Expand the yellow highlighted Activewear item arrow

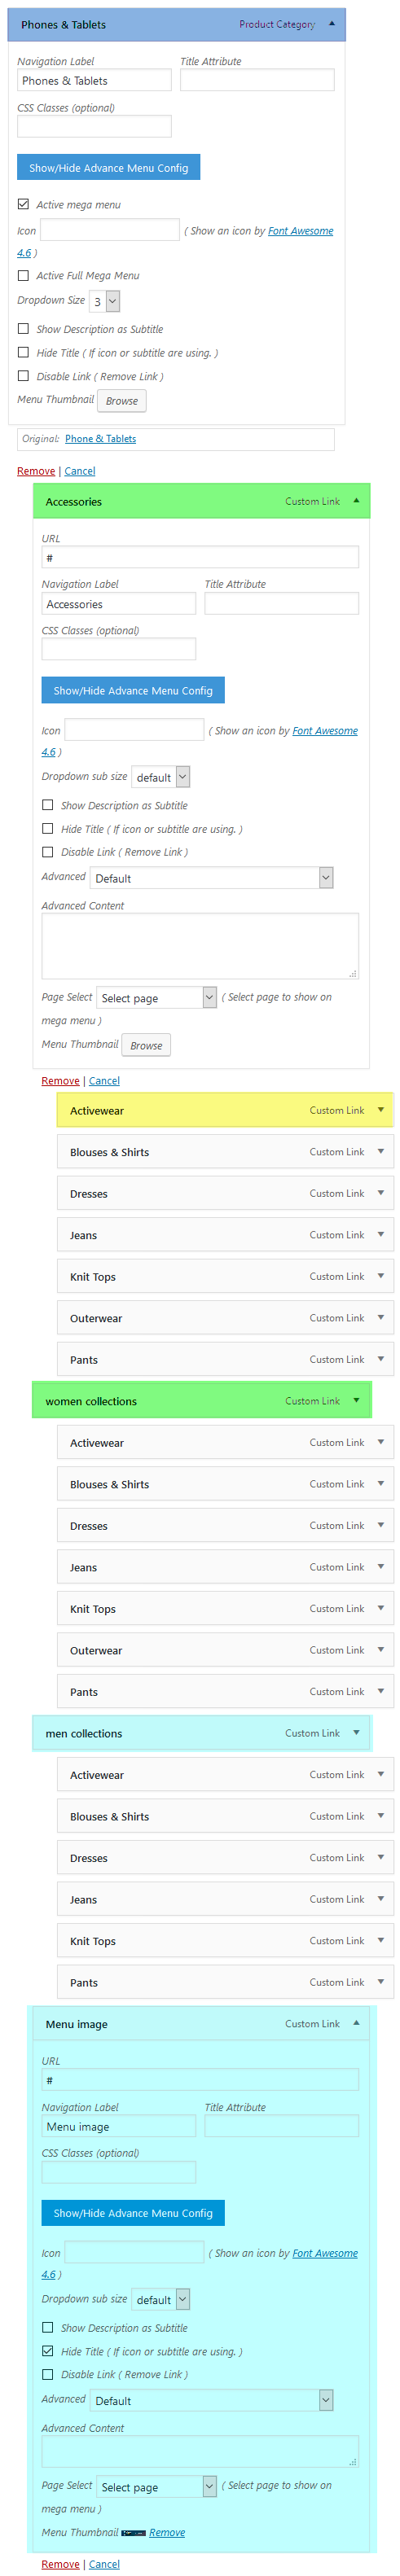click(x=380, y=1109)
